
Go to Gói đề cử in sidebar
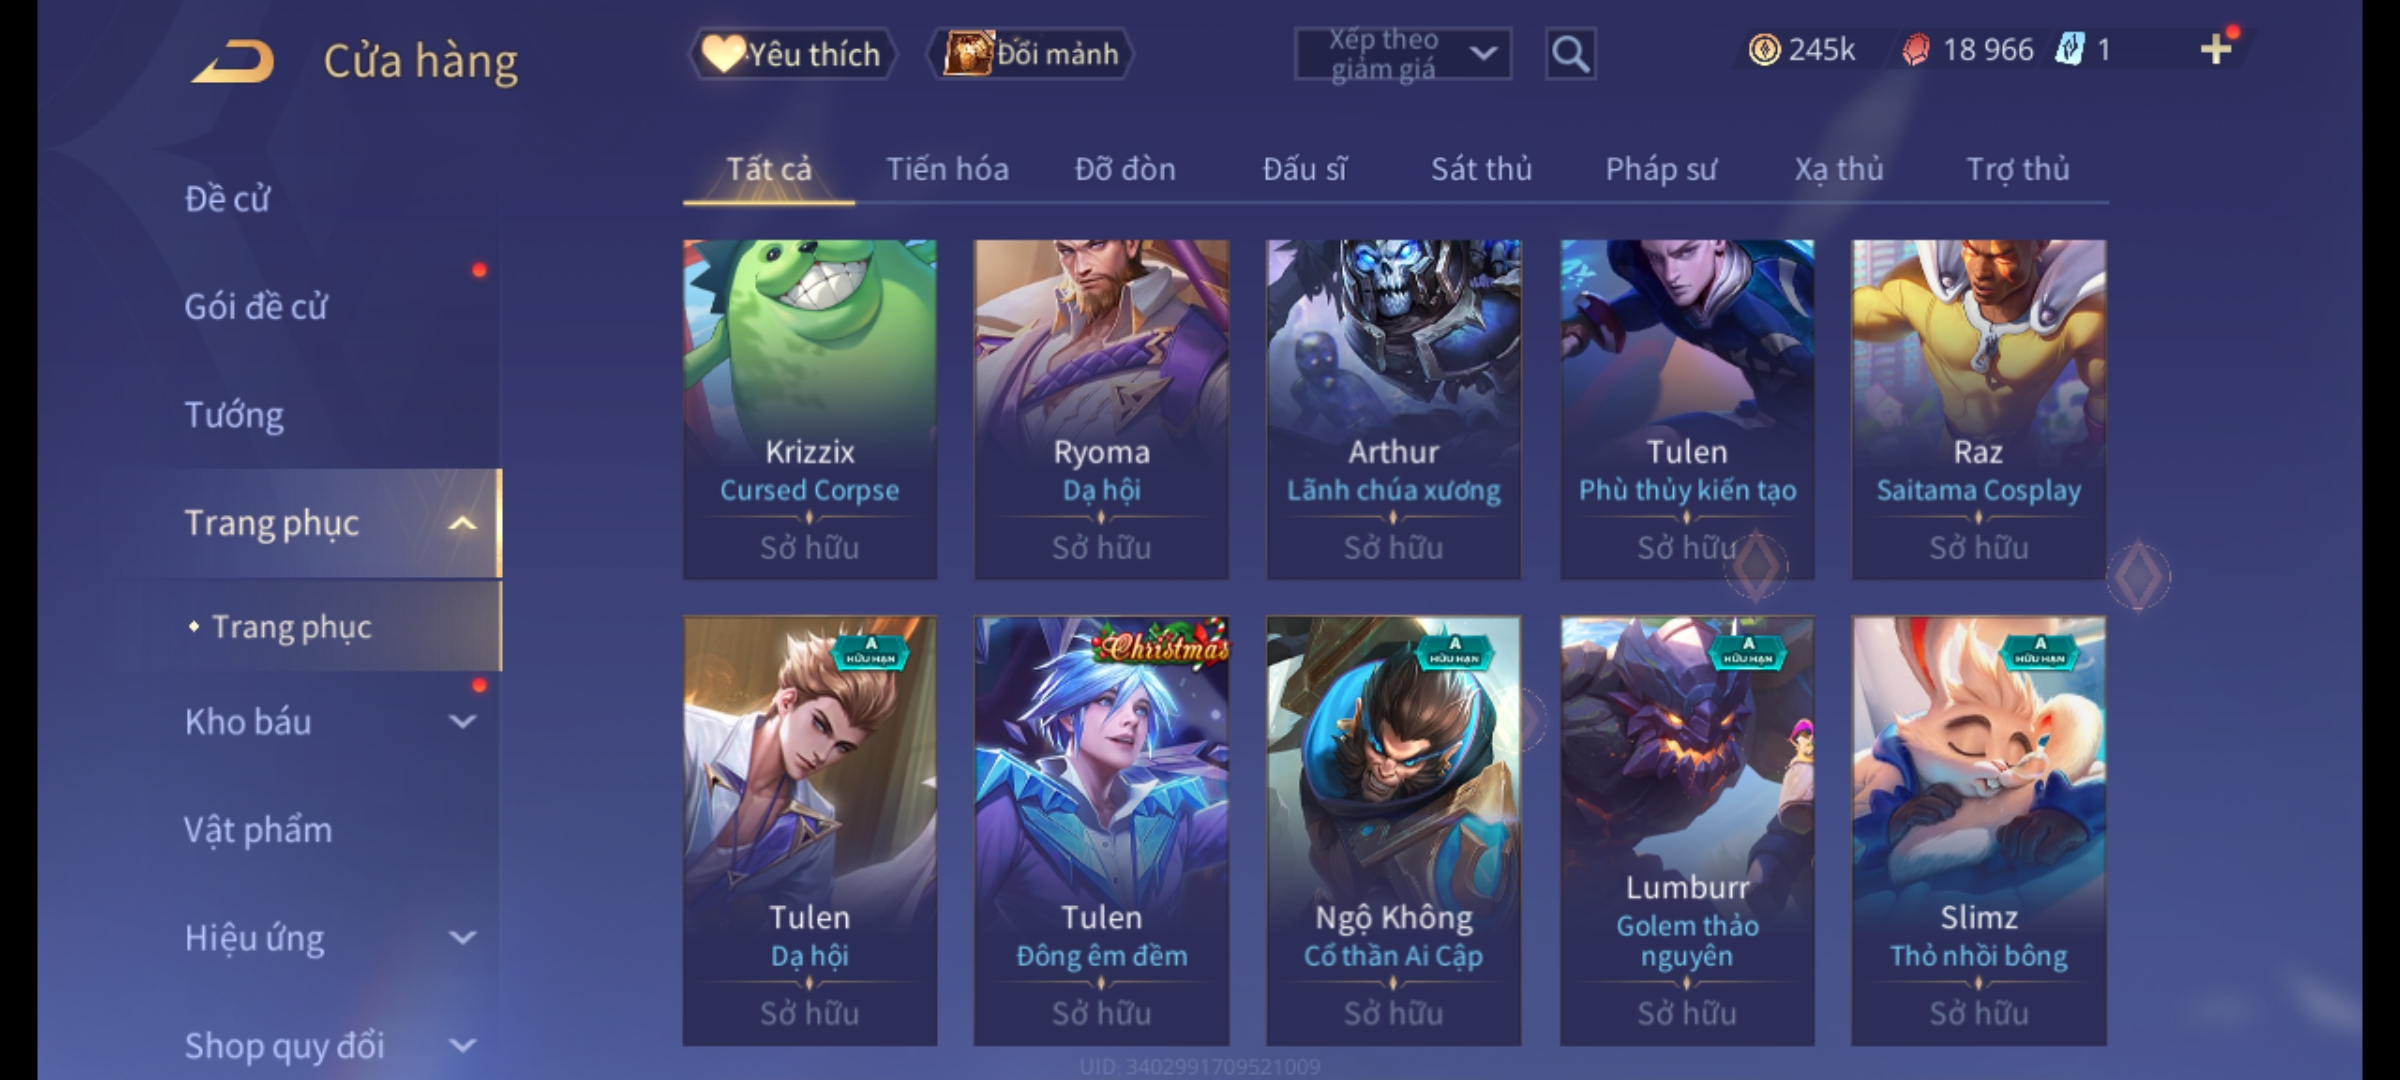pos(256,307)
